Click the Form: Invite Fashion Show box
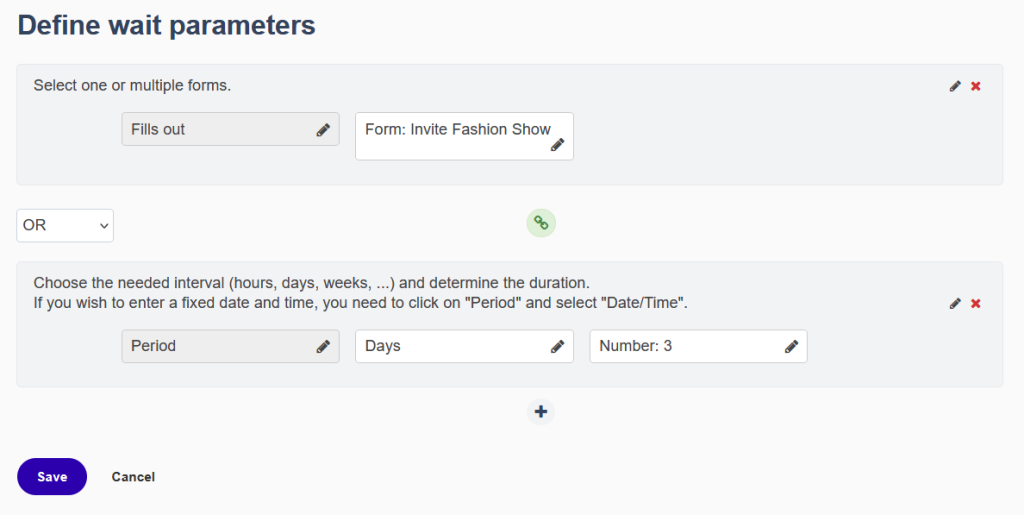This screenshot has height=515, width=1024. (464, 136)
